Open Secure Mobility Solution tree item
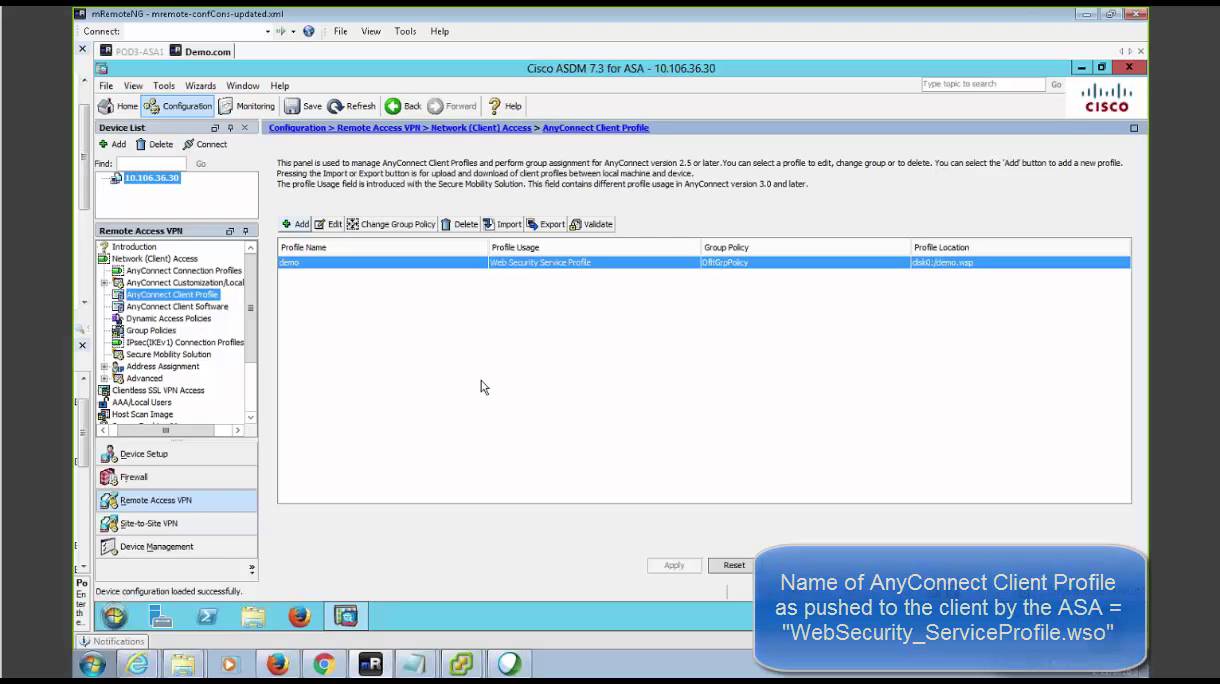The width and height of the screenshot is (1220, 684). coord(168,355)
